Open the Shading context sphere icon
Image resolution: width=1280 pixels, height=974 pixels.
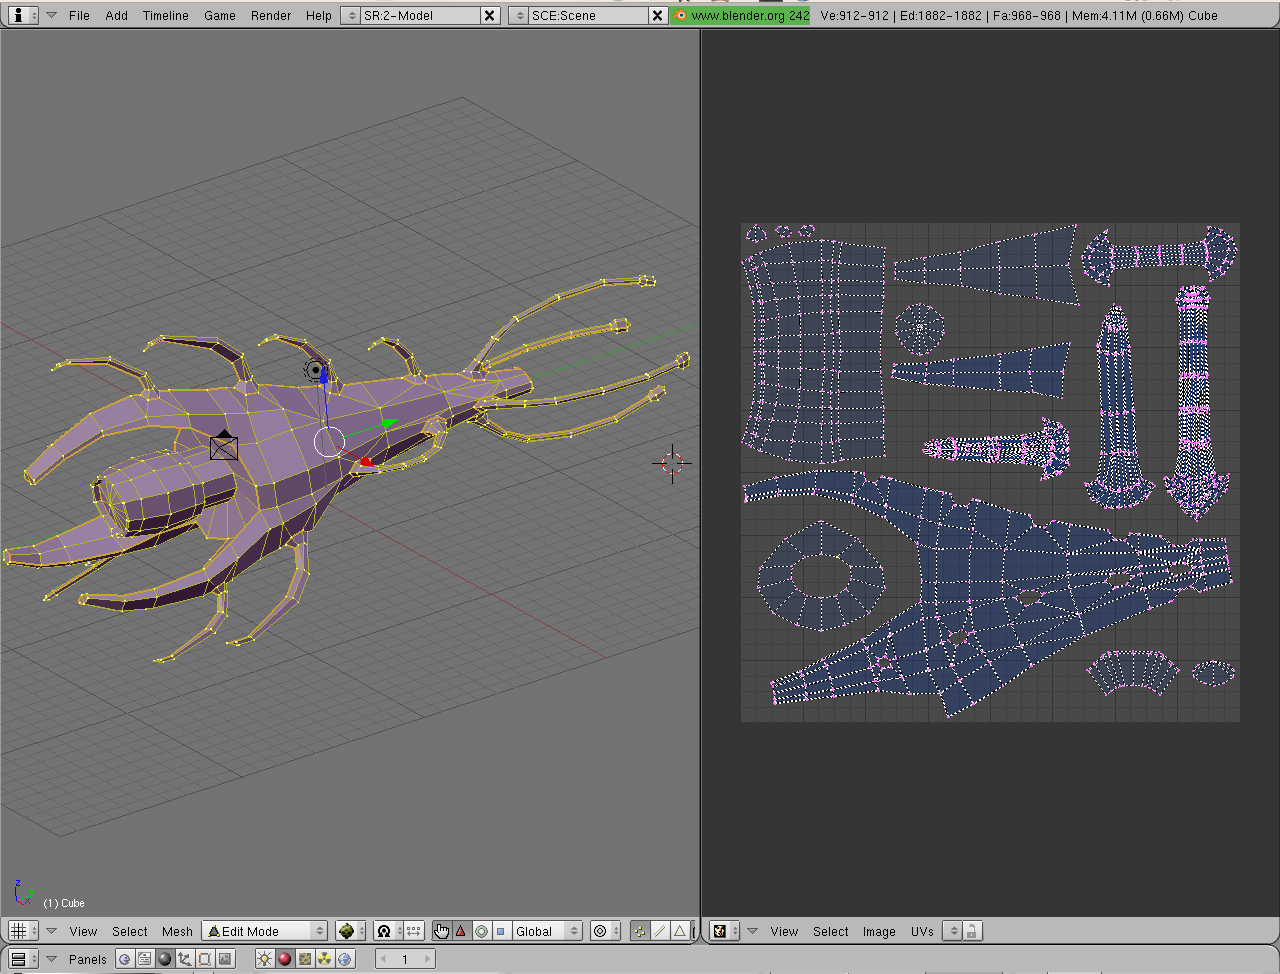tap(165, 959)
